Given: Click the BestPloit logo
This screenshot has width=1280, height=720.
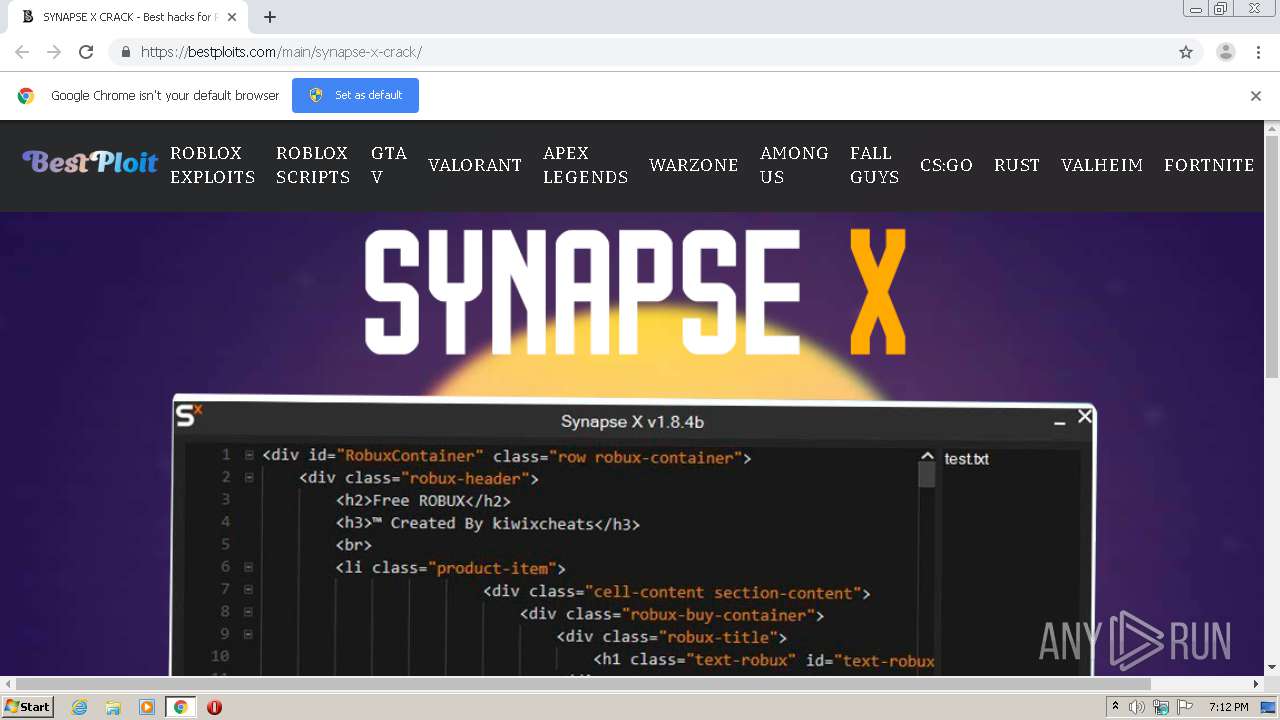Looking at the screenshot, I should coord(90,162).
